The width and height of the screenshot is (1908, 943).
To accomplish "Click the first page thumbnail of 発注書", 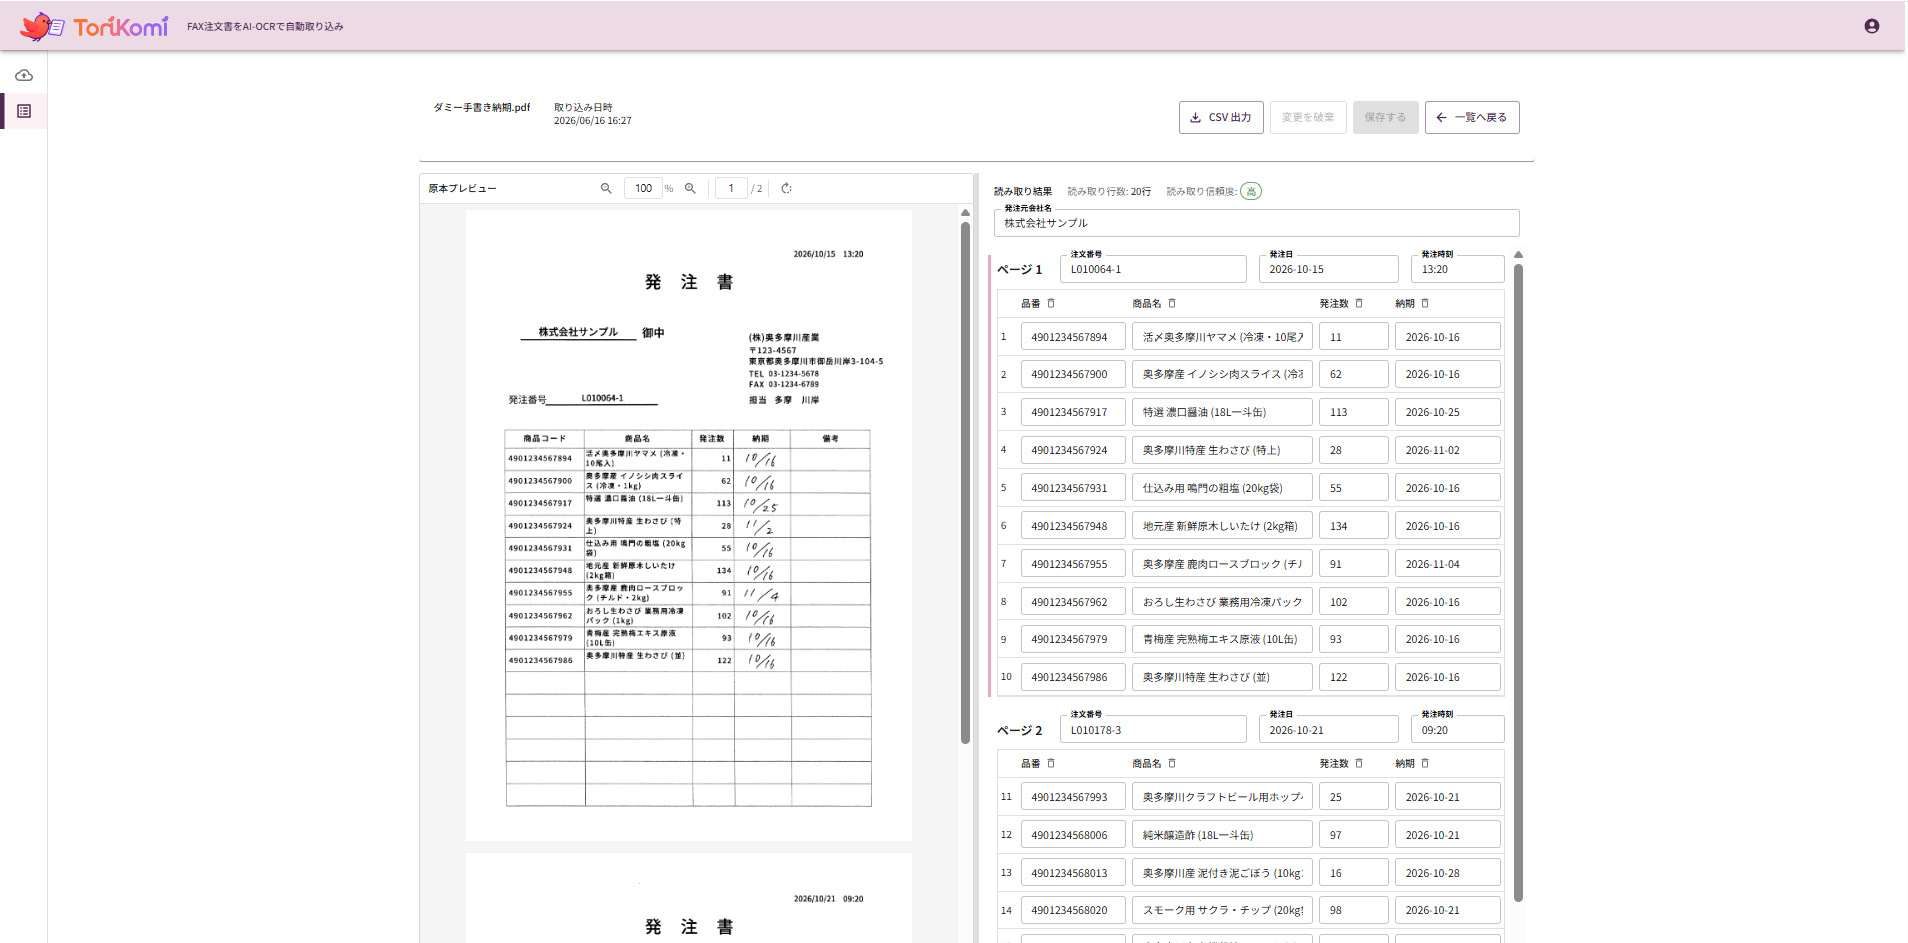I will point(689,525).
